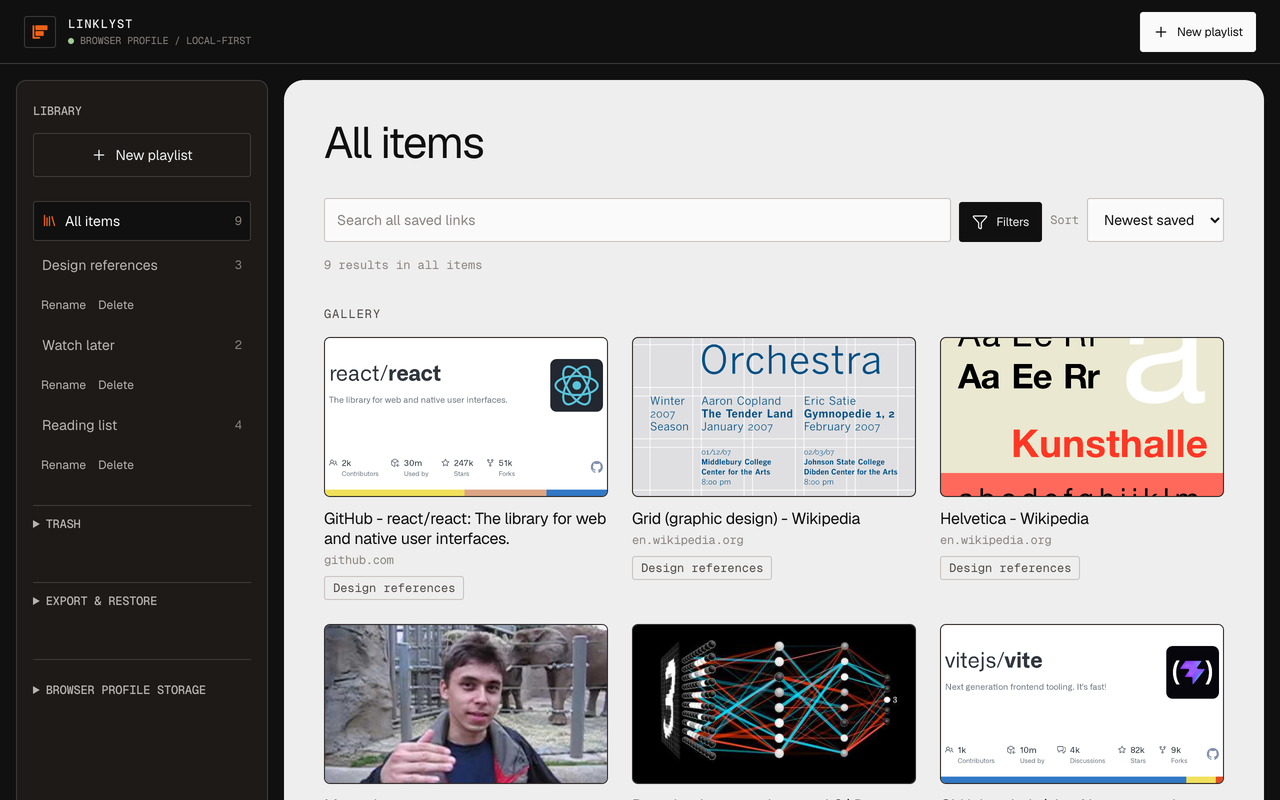Delete the Watch later playlist
This screenshot has height=800, width=1280.
[116, 385]
